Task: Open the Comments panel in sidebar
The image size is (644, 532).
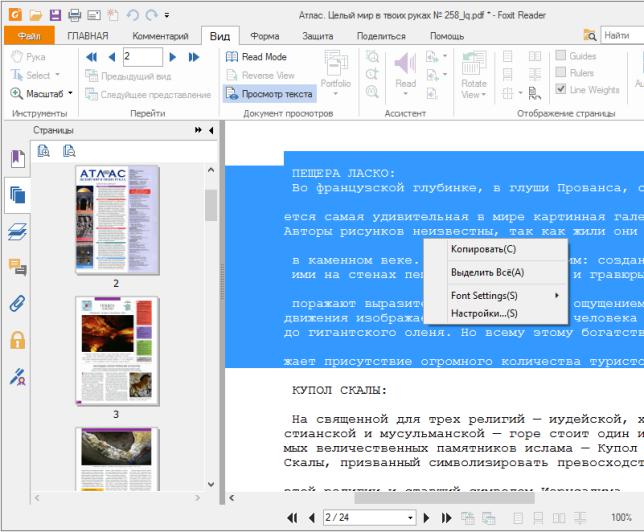Action: click(18, 267)
